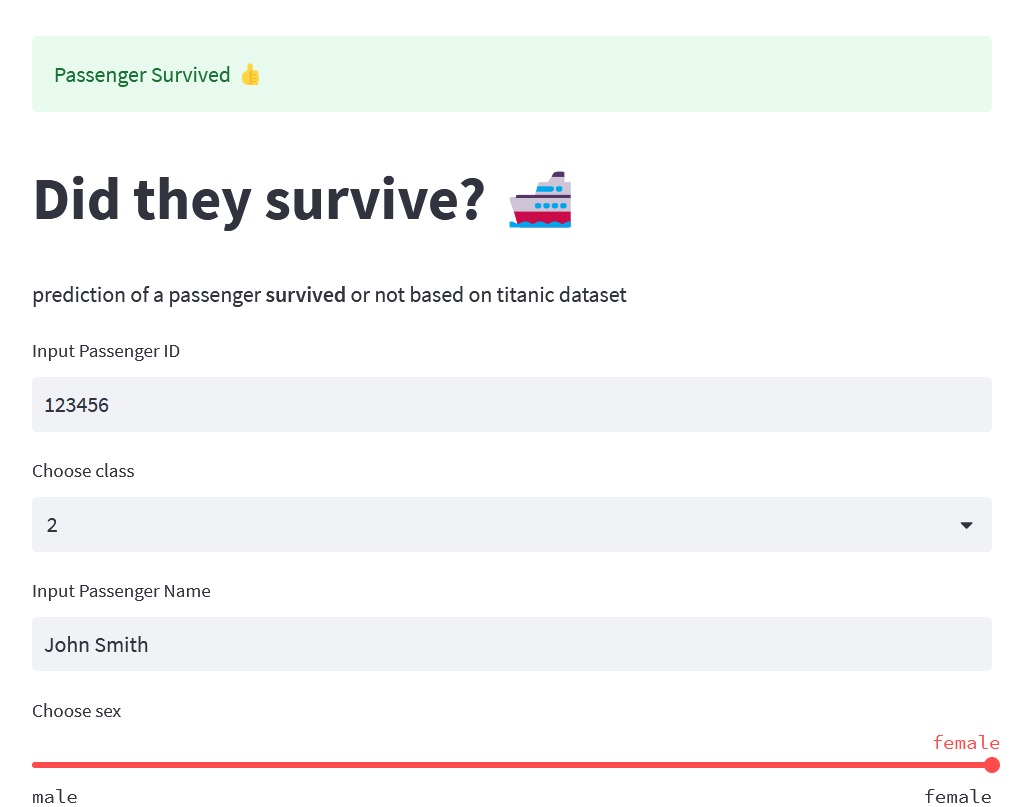This screenshot has width=1023, height=807.
Task: Click the Passenger Survived banner message
Action: coord(143,74)
